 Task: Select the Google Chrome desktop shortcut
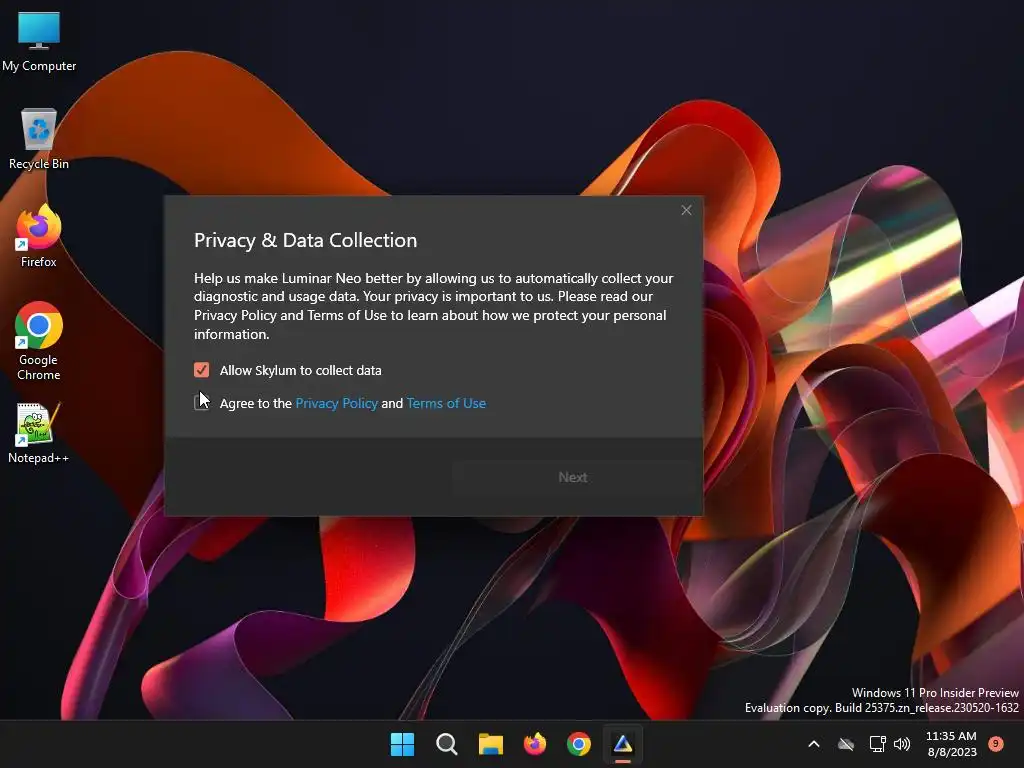[39, 341]
